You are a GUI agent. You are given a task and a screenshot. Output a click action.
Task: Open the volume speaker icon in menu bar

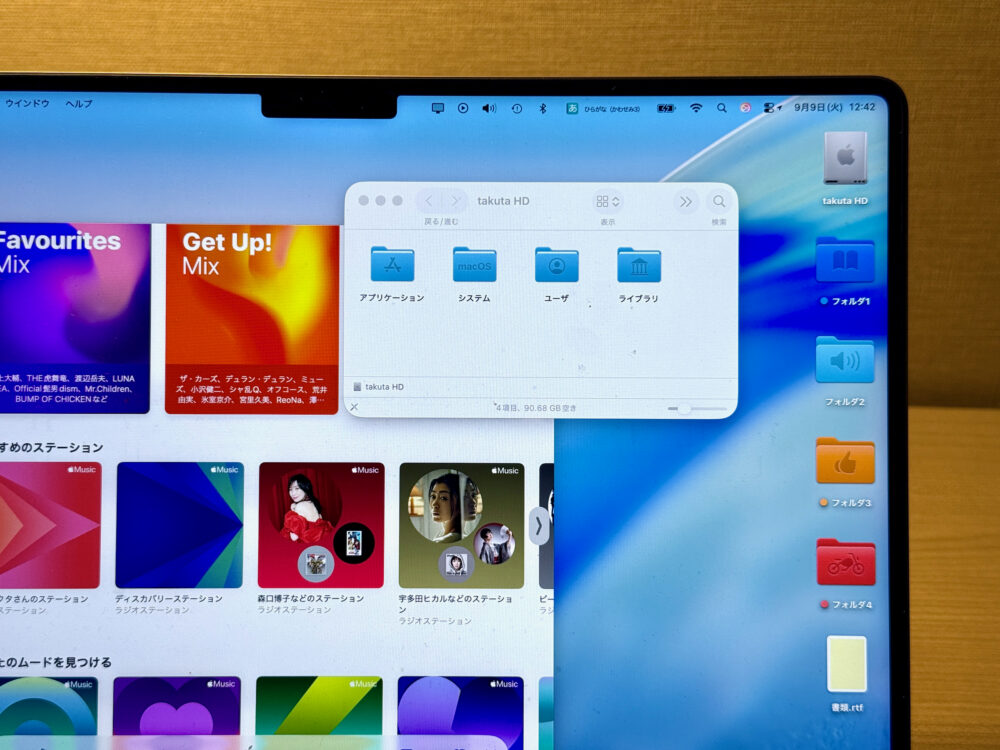click(489, 108)
